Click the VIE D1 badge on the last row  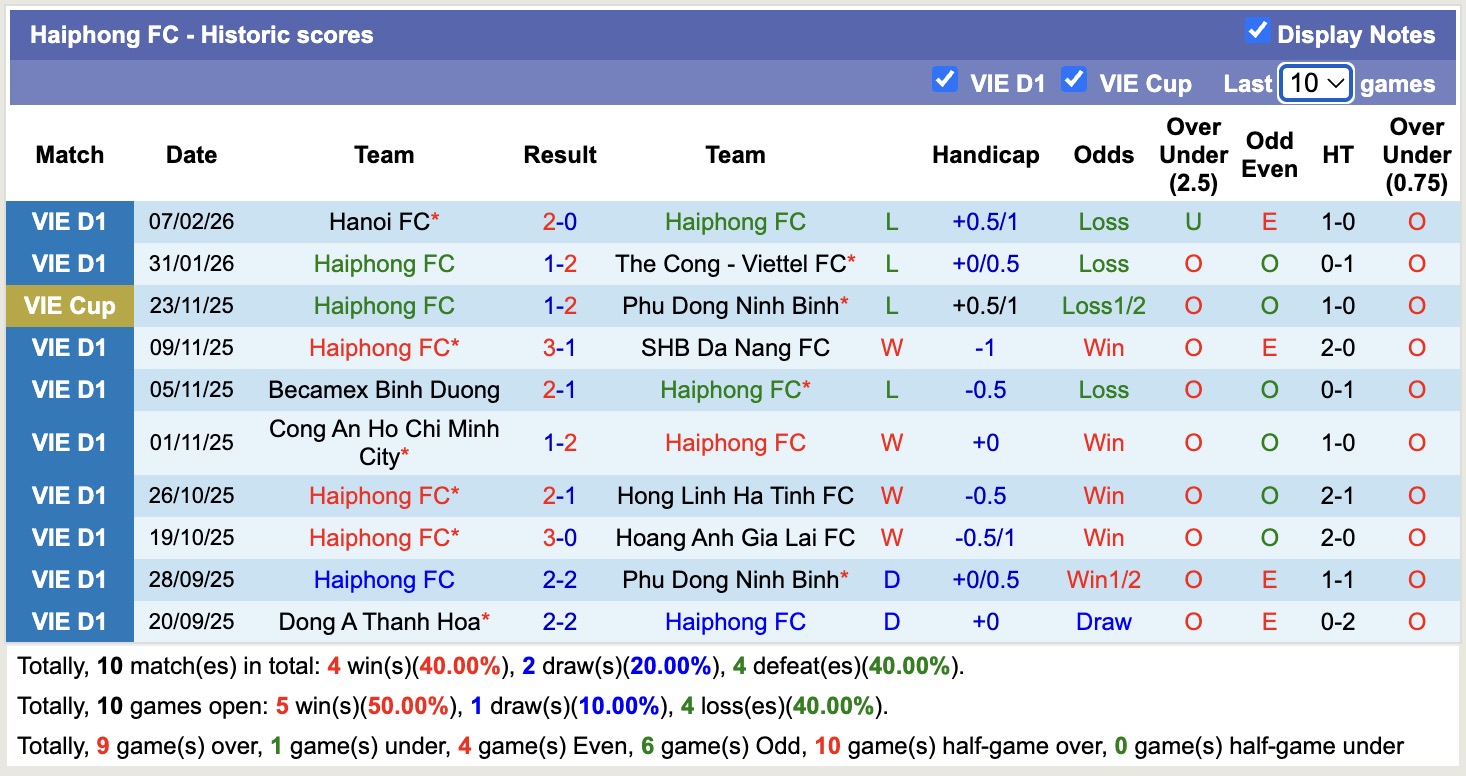[x=69, y=621]
